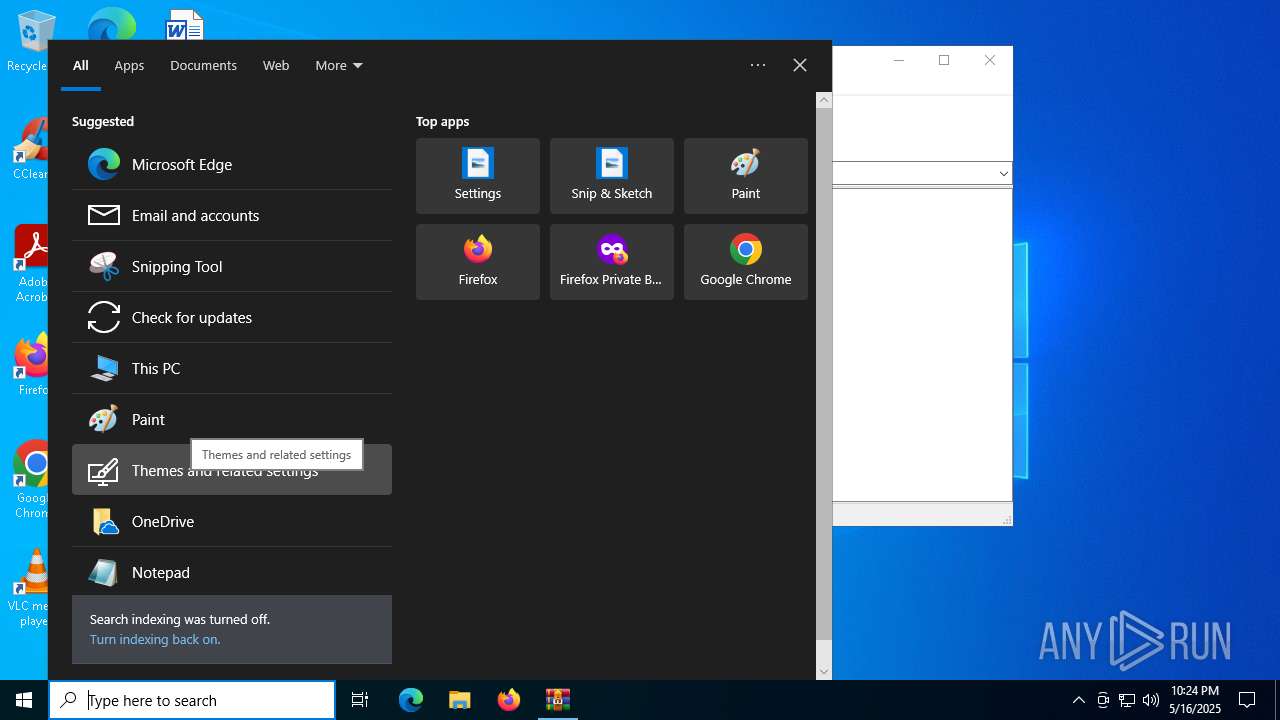The width and height of the screenshot is (1280, 720).
Task: Launch Firefox from Top apps
Action: click(478, 262)
